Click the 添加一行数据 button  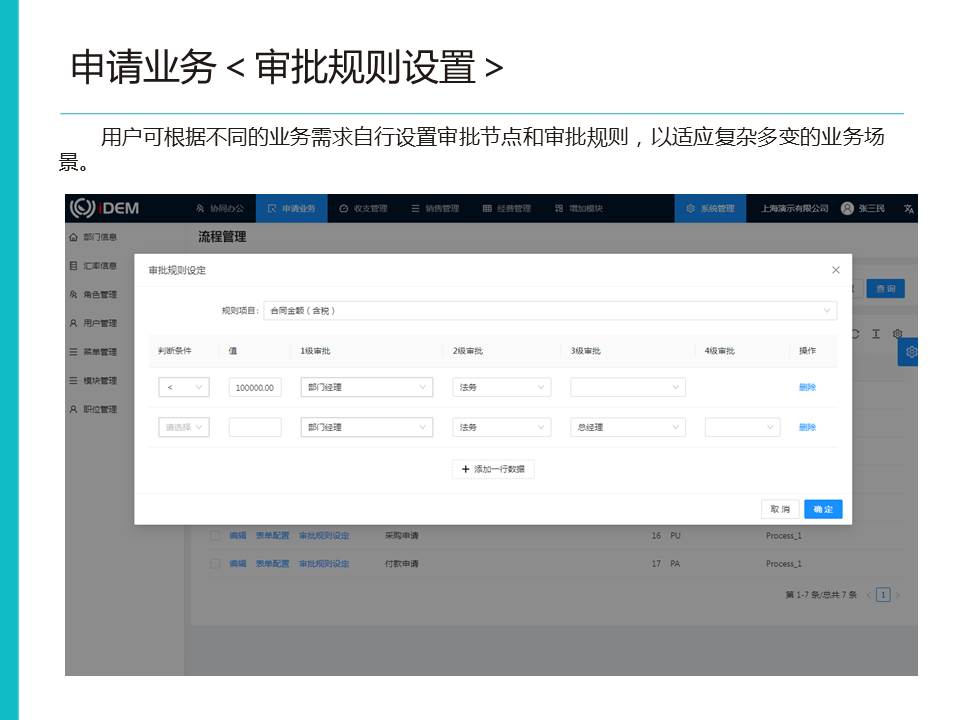(493, 469)
